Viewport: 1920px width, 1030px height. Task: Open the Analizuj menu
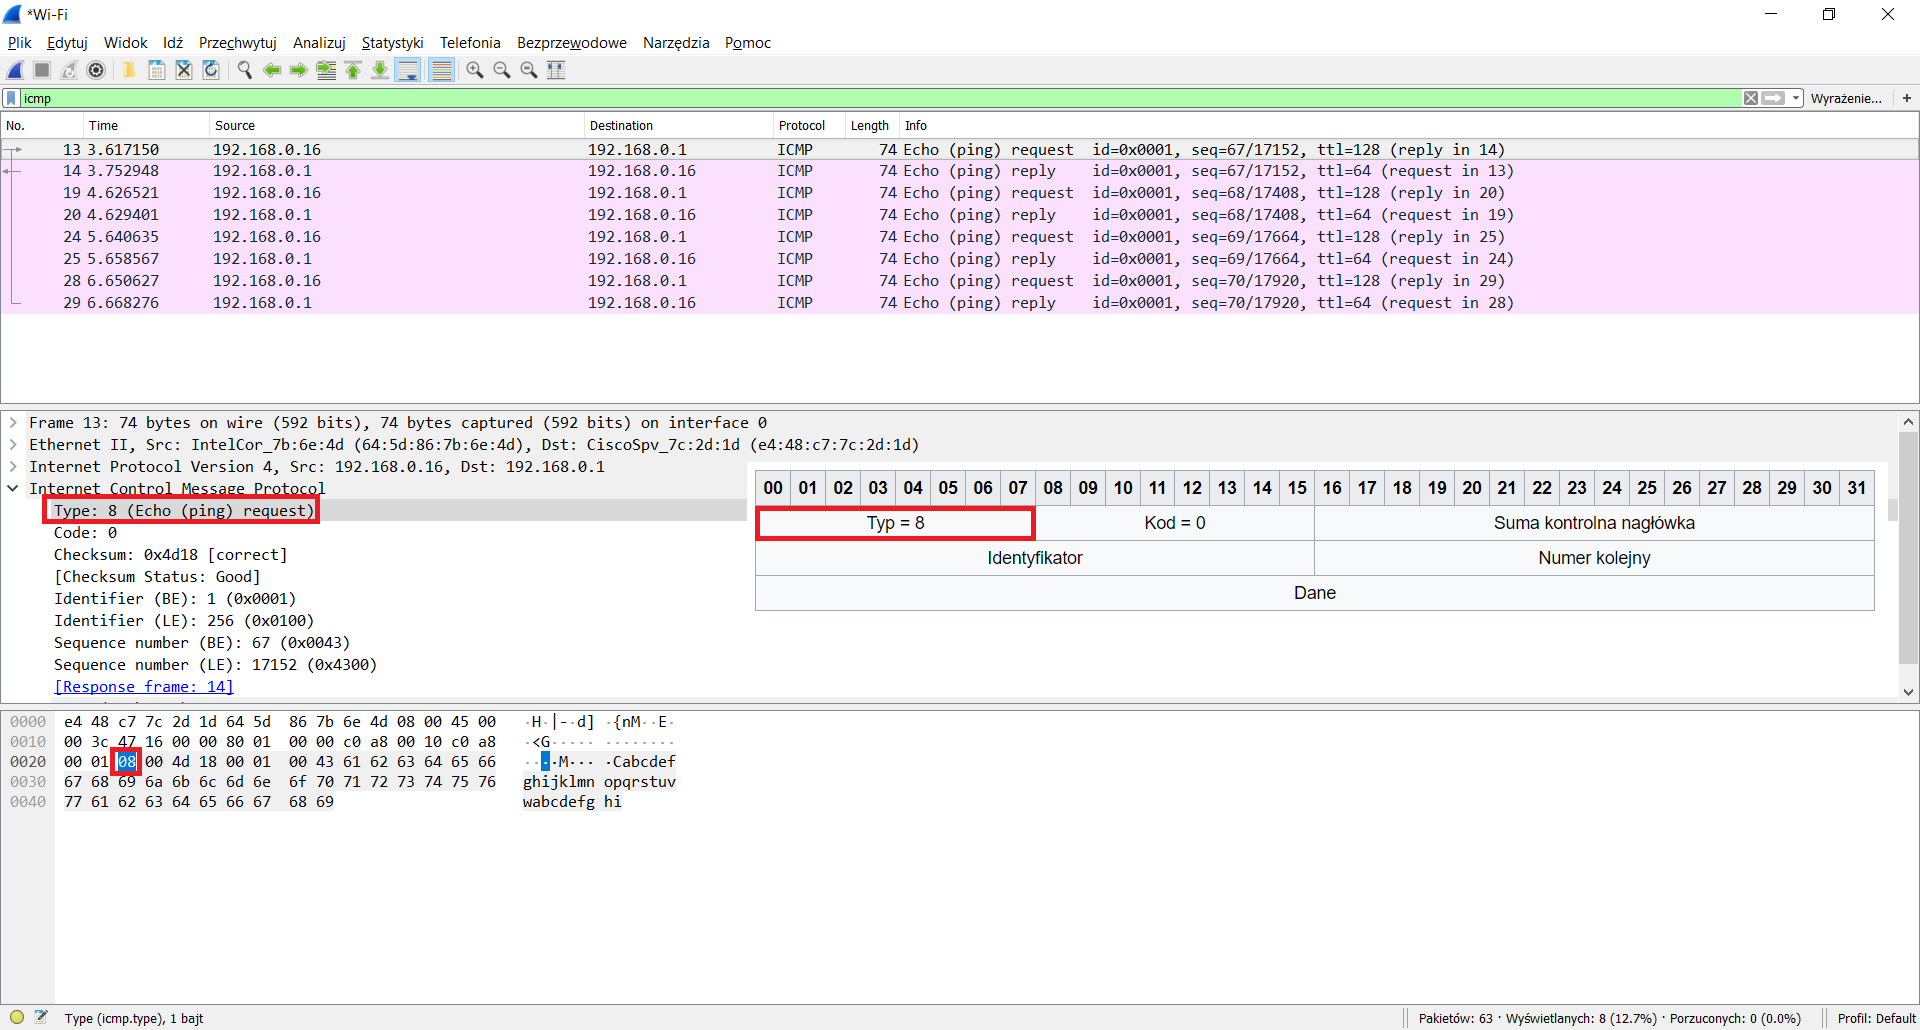pos(319,43)
